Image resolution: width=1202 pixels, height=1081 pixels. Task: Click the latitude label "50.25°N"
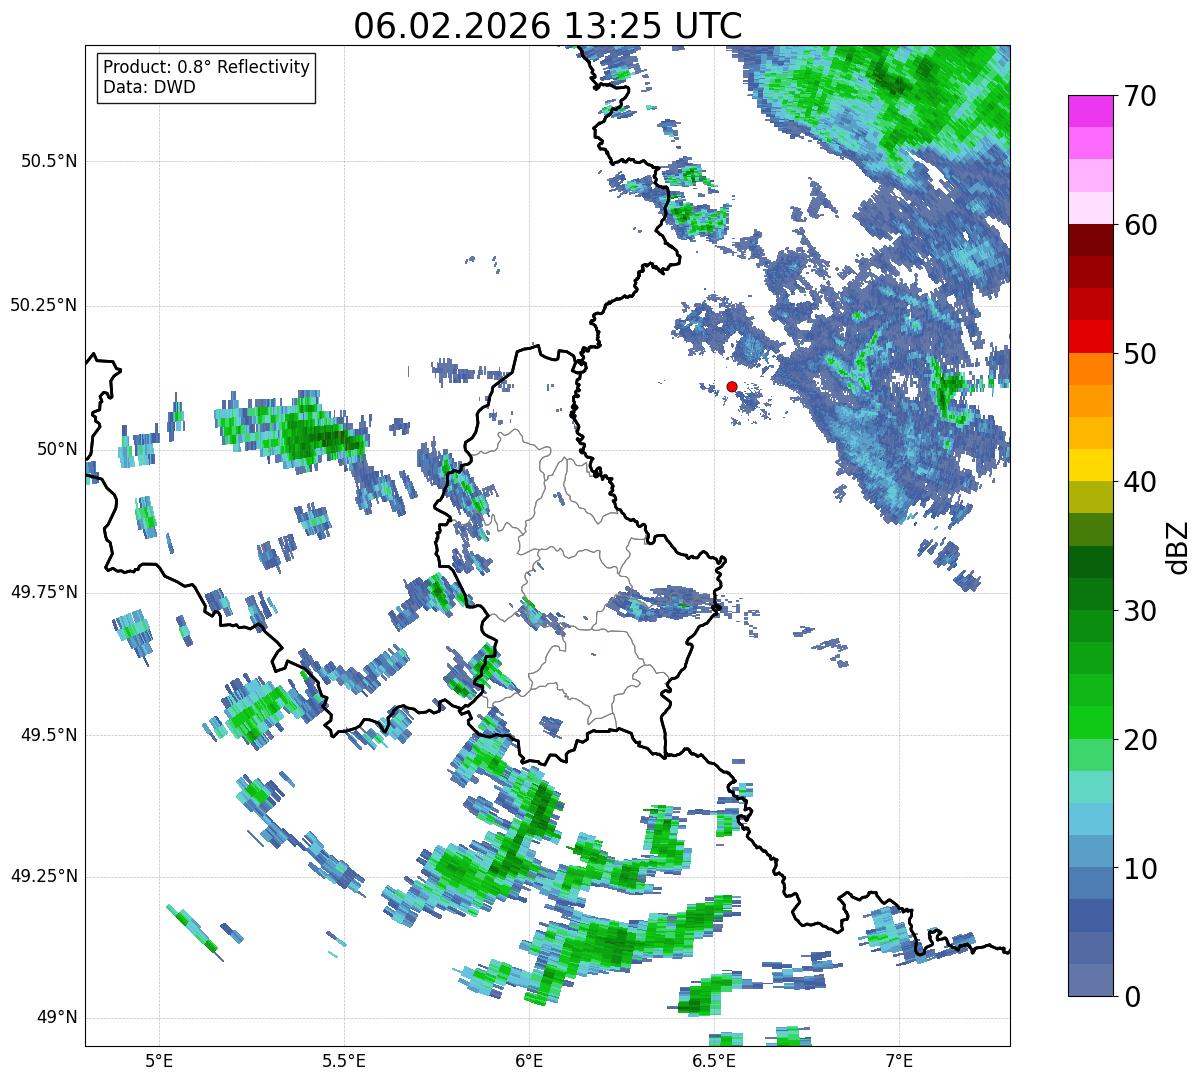[x=44, y=305]
